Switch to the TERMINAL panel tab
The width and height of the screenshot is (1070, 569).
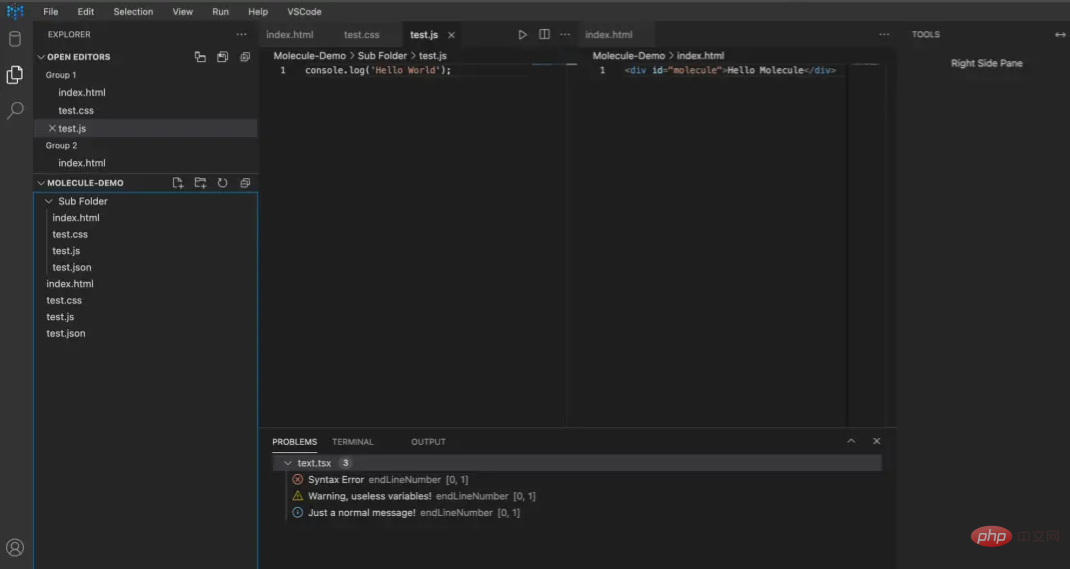tap(352, 442)
